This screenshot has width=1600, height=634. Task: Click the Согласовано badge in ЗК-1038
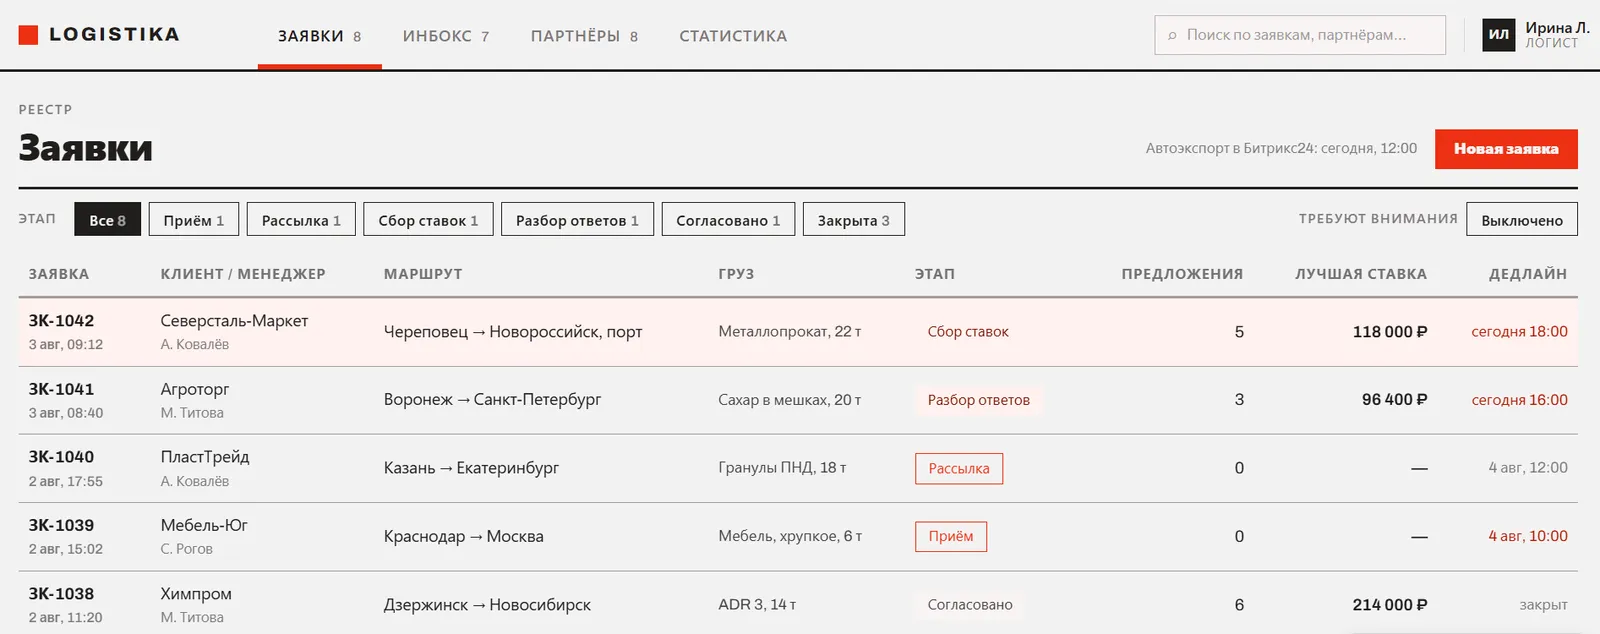click(970, 605)
